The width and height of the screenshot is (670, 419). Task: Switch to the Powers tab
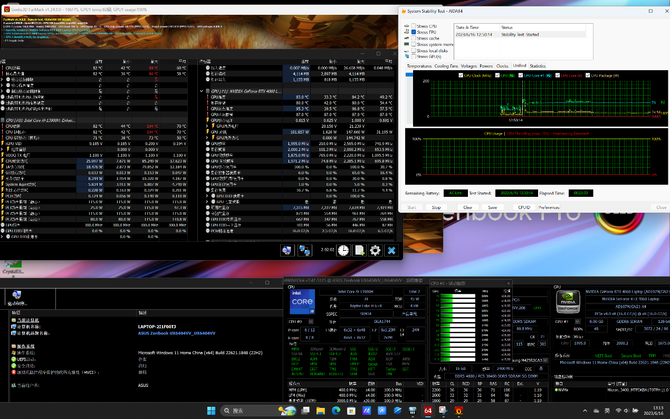[486, 66]
